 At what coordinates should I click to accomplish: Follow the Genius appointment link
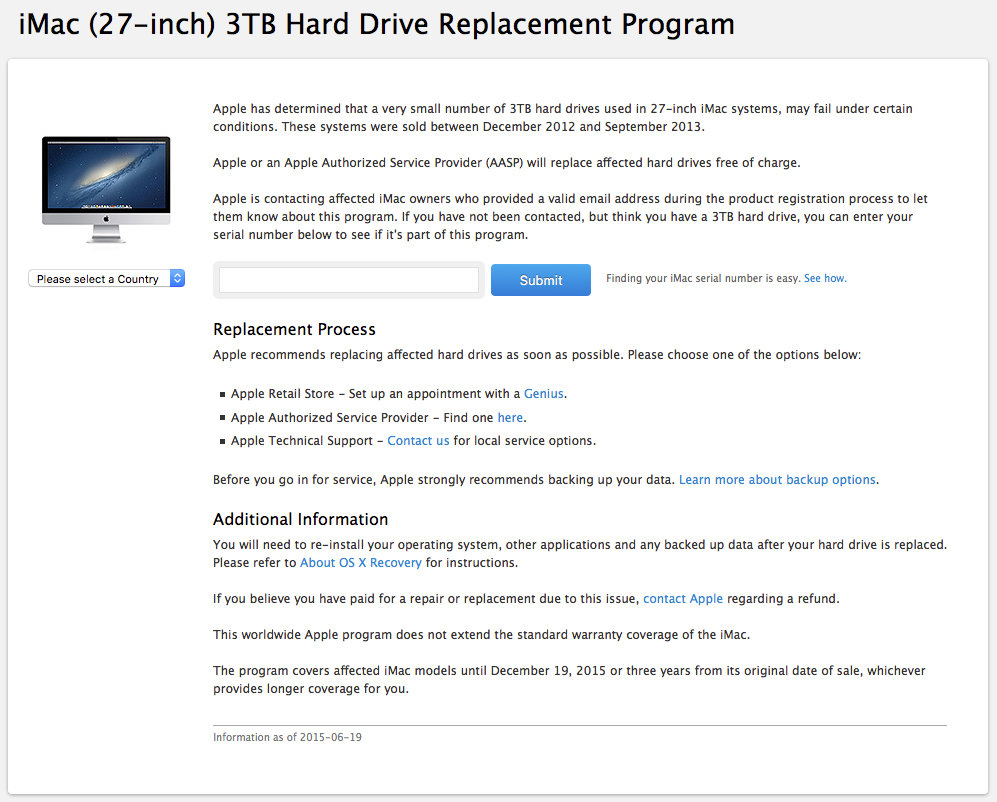[x=544, y=394]
